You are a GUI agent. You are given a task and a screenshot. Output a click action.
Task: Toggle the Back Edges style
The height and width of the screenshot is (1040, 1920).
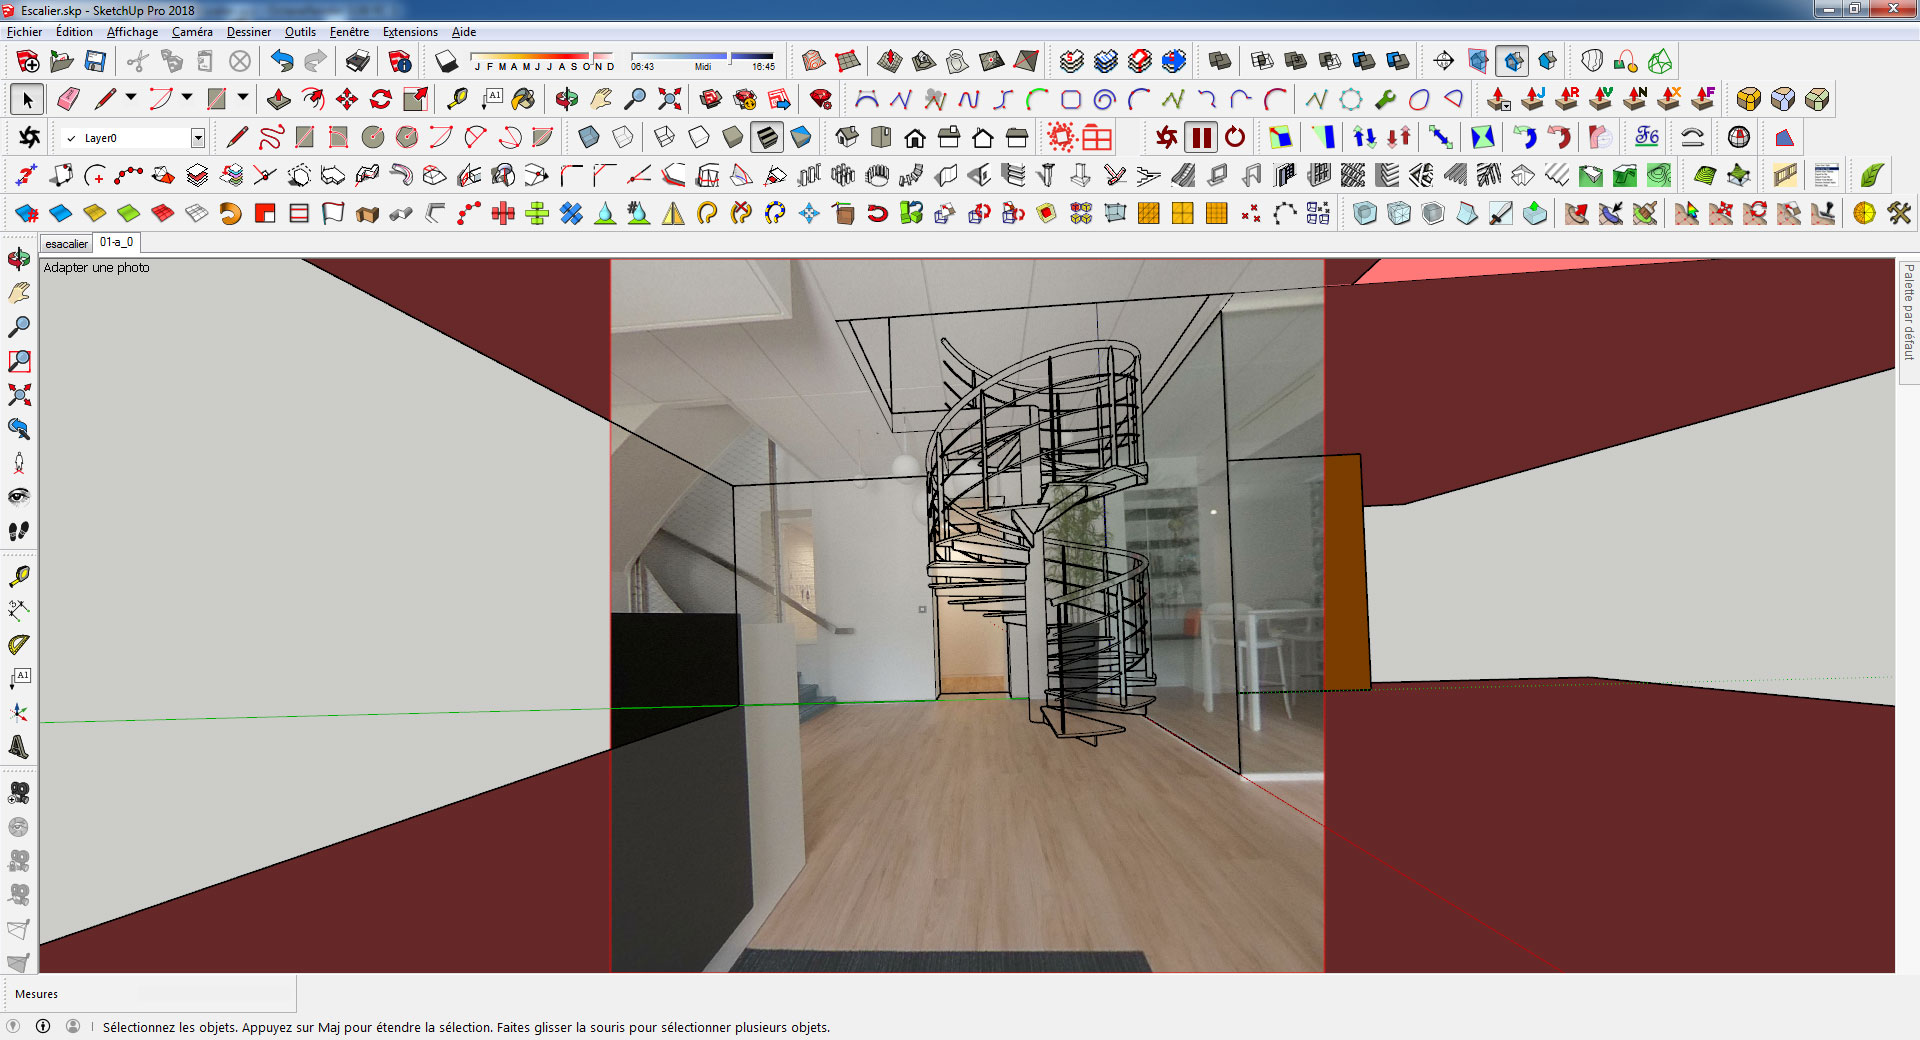[x=623, y=137]
